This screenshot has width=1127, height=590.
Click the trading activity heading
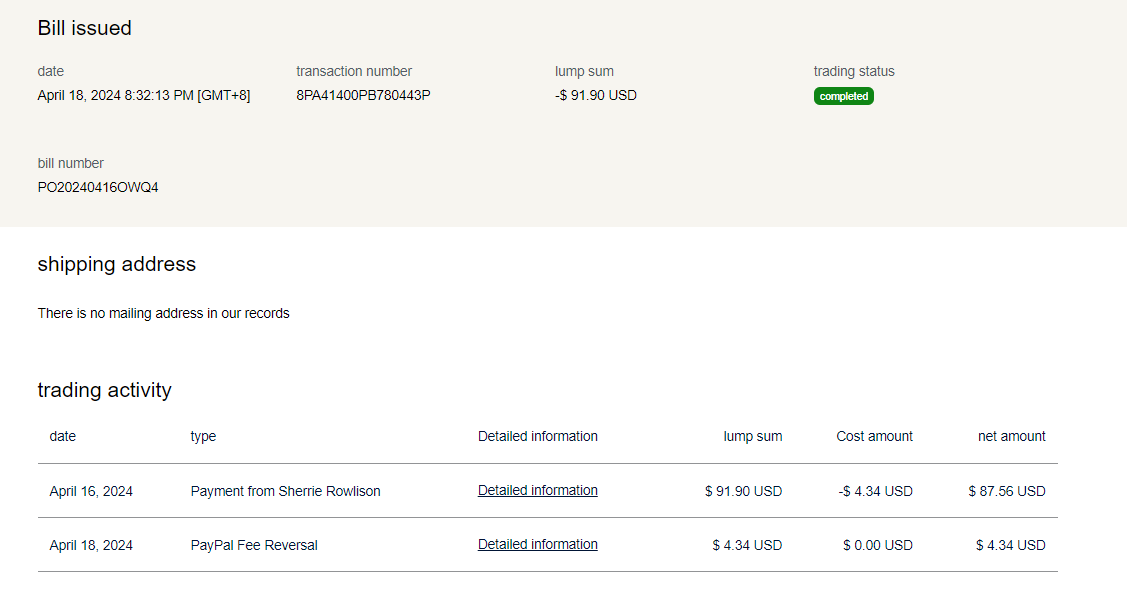104,390
